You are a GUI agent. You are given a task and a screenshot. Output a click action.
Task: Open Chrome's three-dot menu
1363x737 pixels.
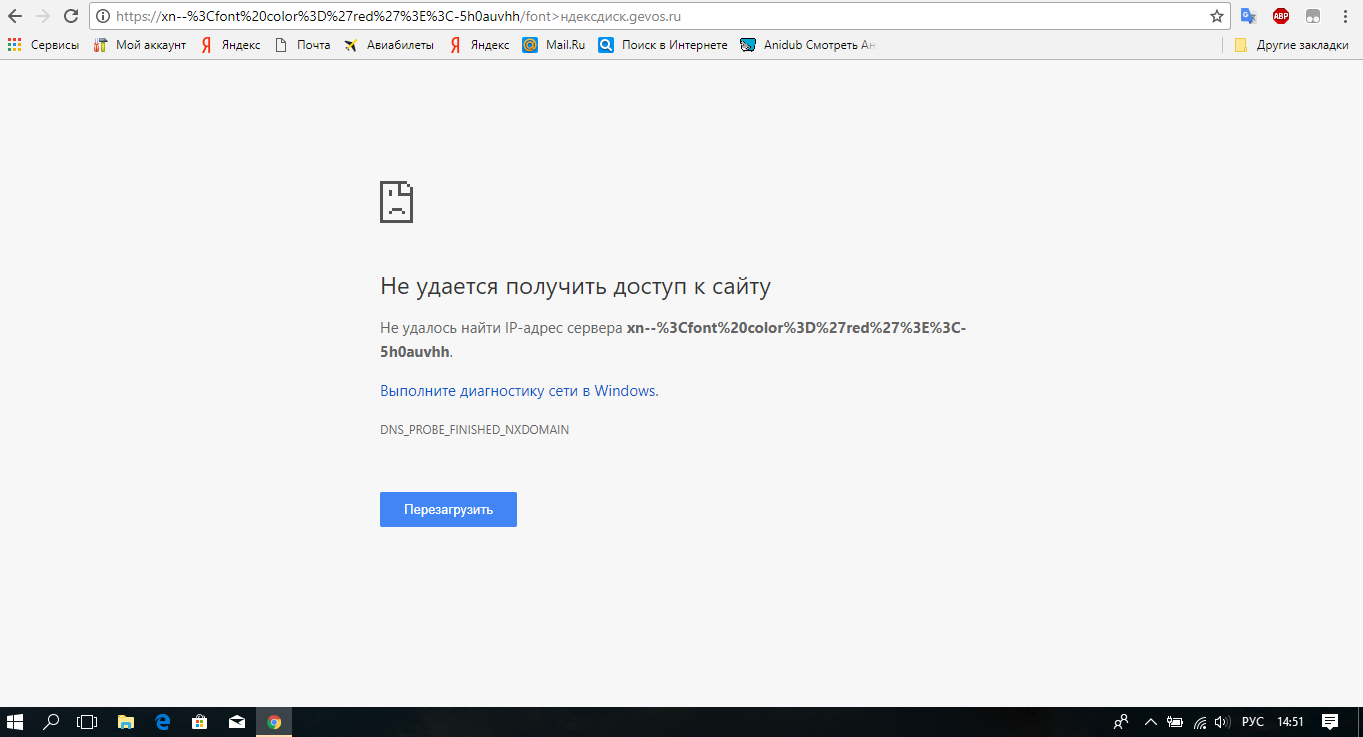tap(1345, 16)
